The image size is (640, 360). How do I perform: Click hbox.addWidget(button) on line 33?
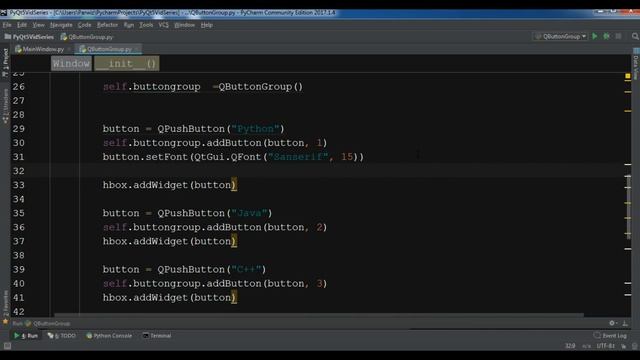169,185
